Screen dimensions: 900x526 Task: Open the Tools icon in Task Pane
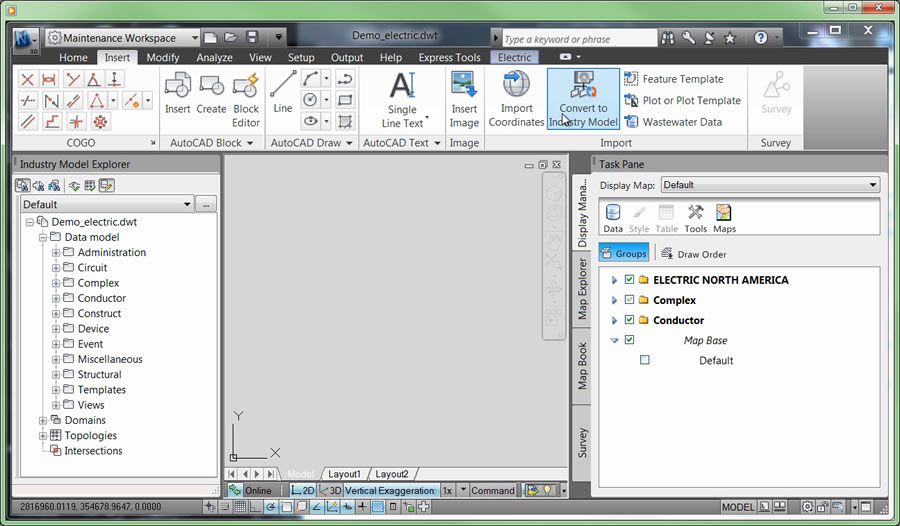(x=696, y=218)
